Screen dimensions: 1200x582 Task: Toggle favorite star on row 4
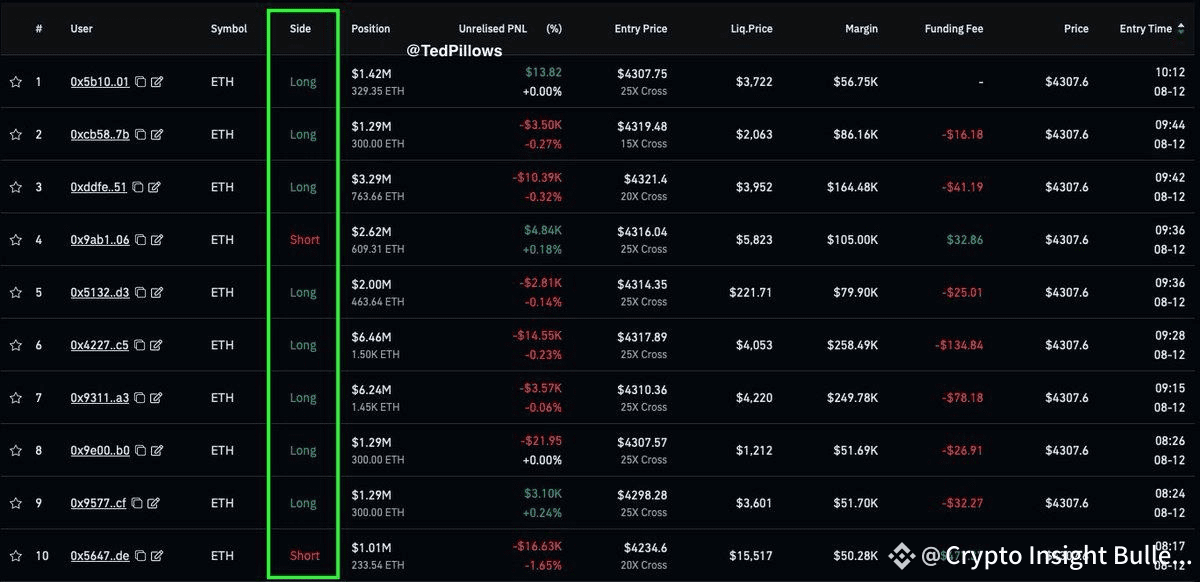[15, 240]
